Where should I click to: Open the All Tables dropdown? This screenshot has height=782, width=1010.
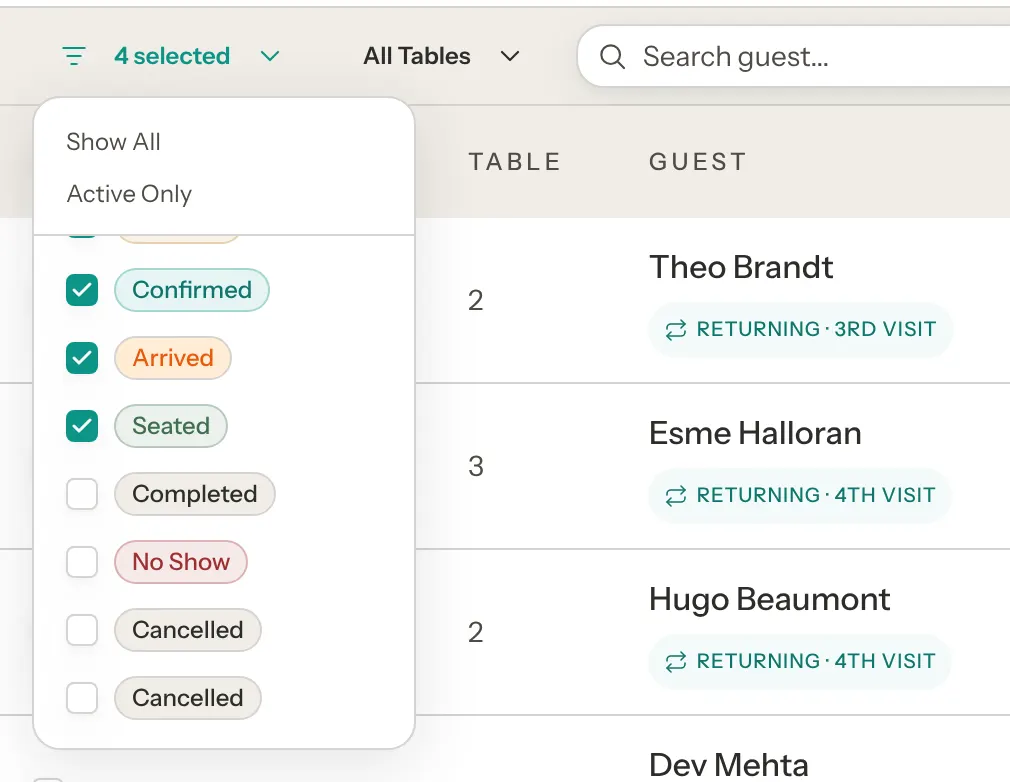pos(441,56)
